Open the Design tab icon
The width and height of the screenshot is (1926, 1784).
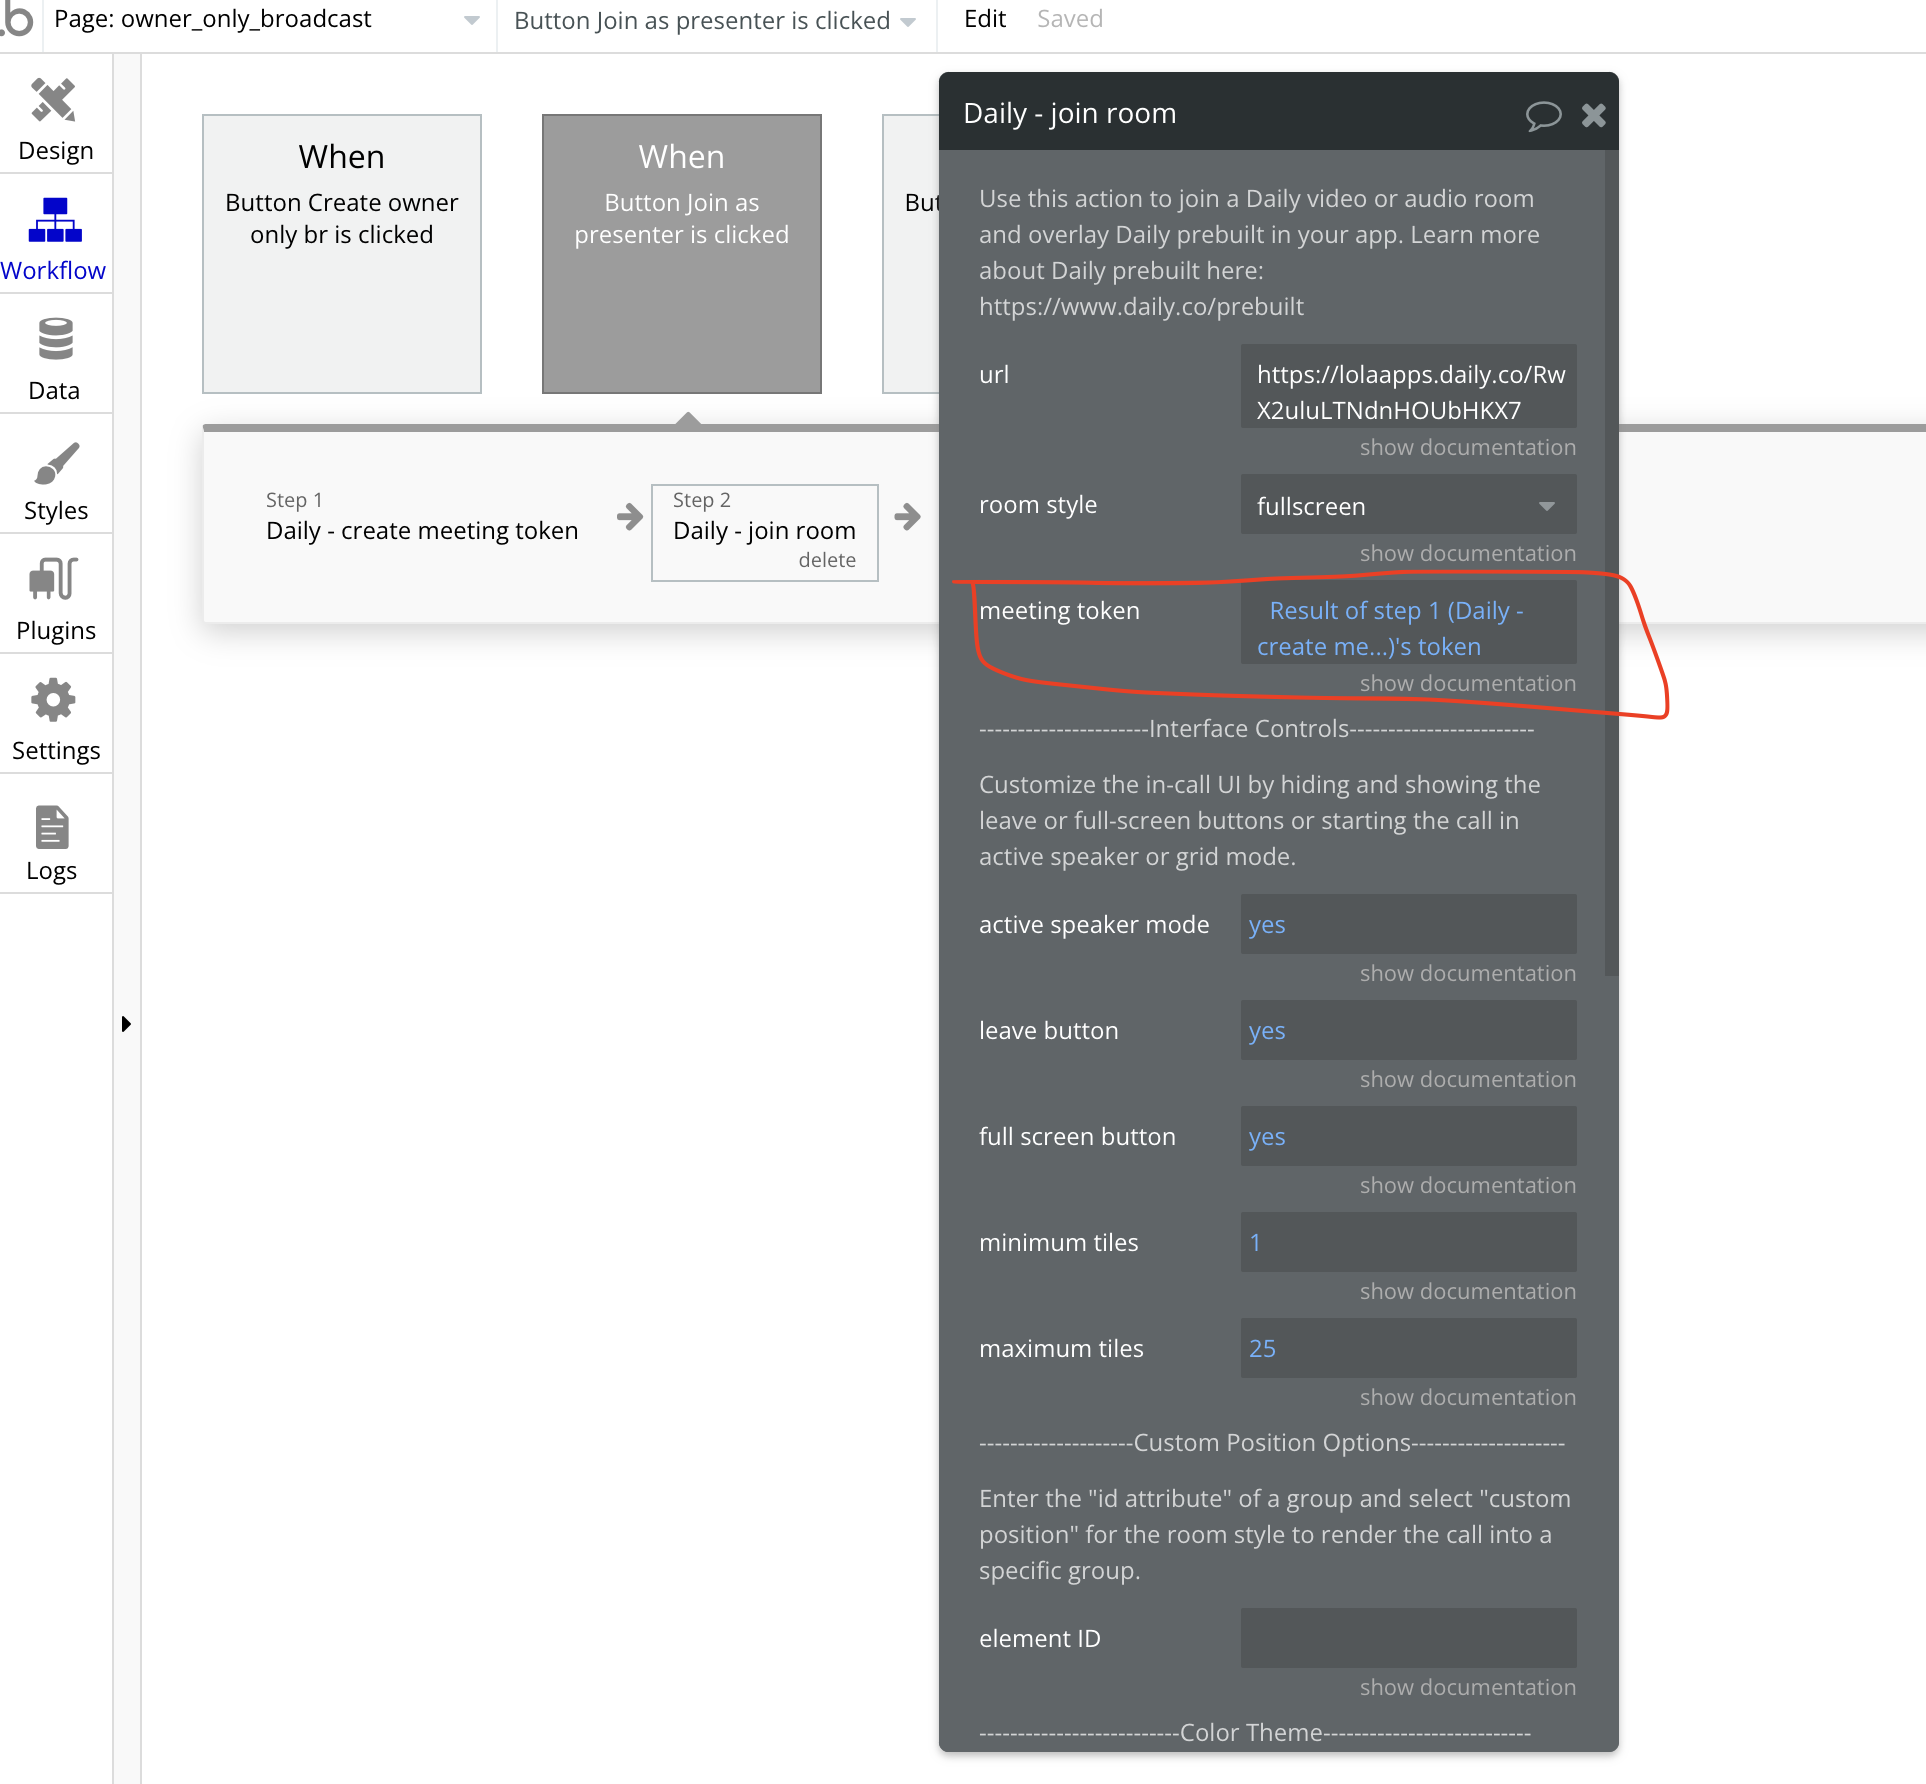click(54, 100)
